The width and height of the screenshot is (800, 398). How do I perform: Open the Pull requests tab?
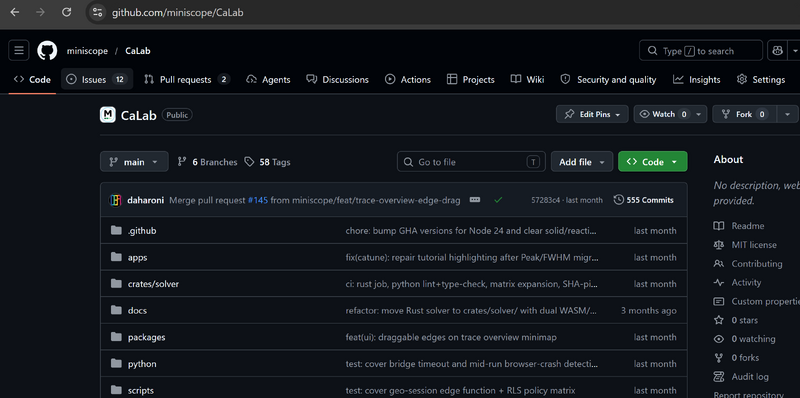point(187,80)
